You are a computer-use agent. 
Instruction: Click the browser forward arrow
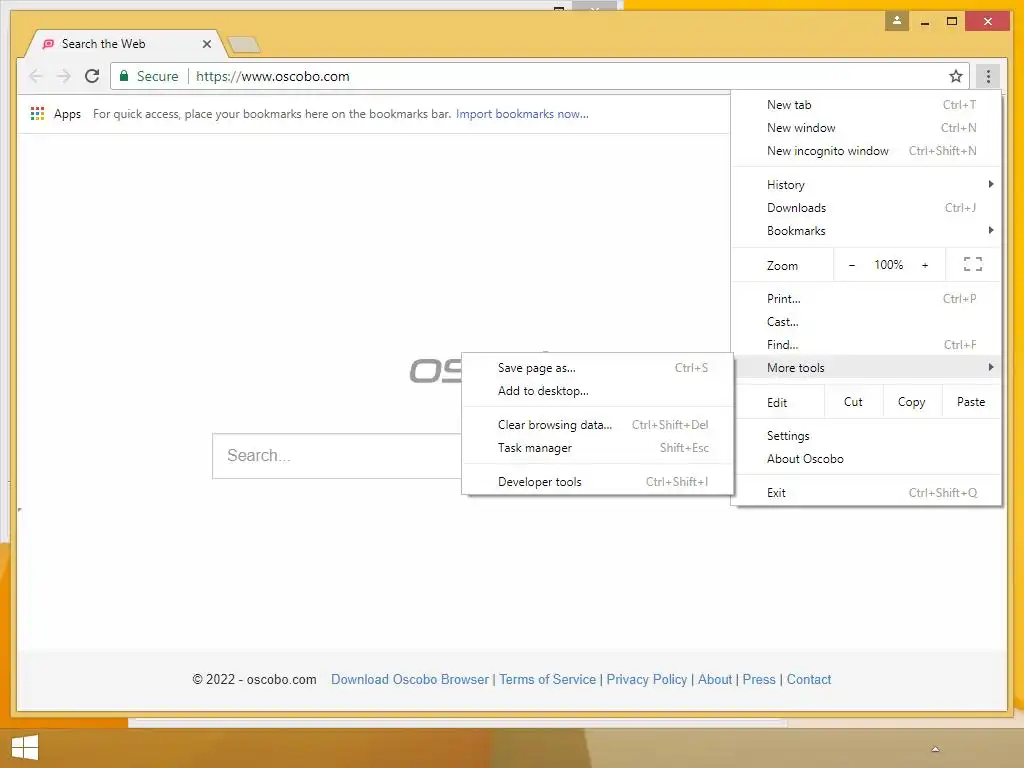coord(63,76)
